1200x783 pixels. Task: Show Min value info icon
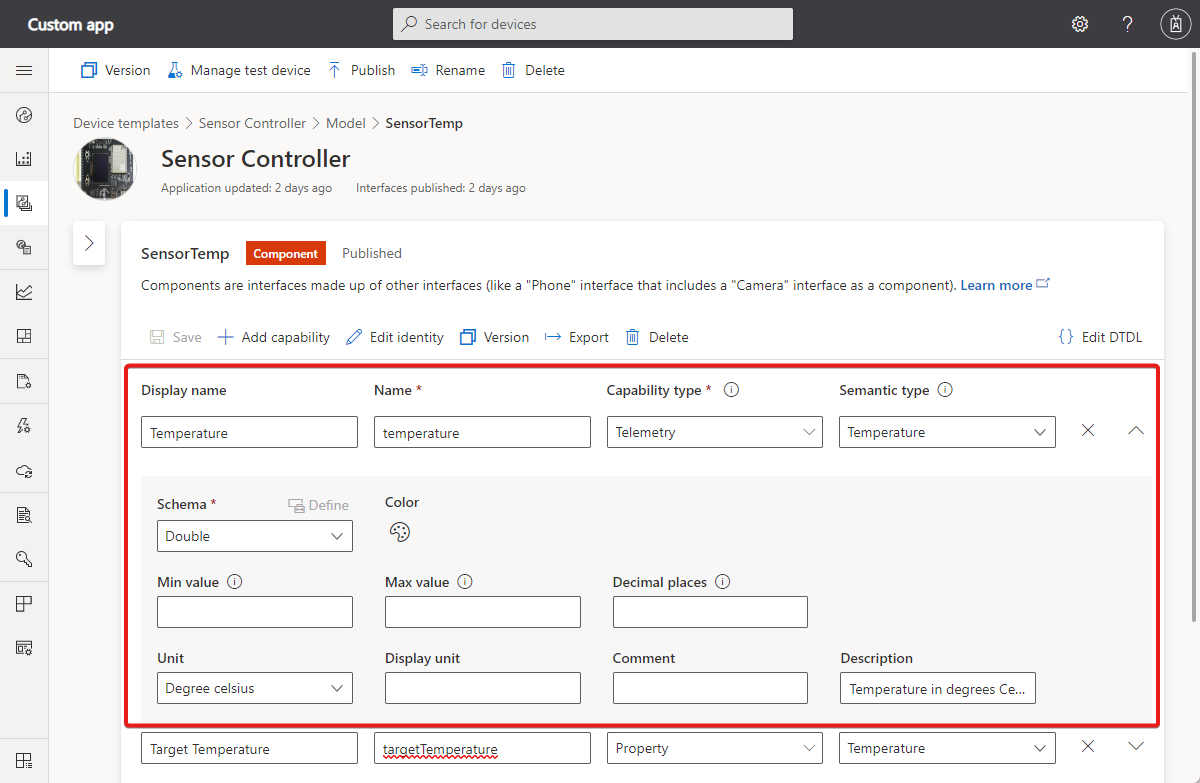(235, 582)
